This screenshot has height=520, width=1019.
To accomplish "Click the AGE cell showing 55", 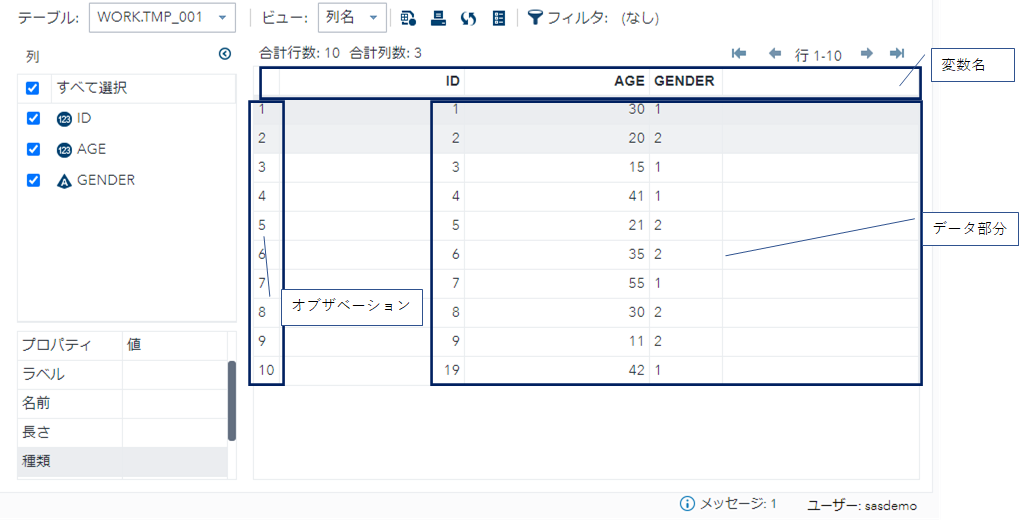I will pyautogui.click(x=557, y=283).
